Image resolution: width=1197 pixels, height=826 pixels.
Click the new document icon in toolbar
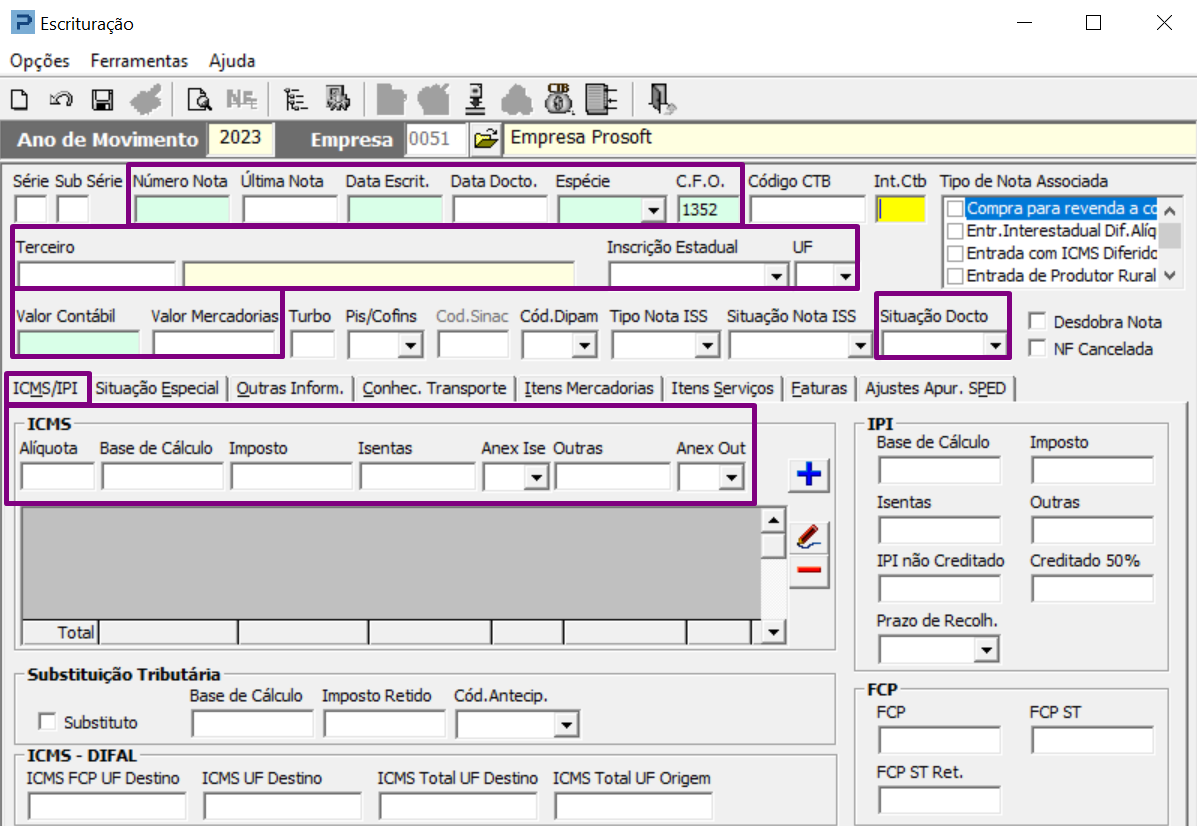(x=20, y=99)
